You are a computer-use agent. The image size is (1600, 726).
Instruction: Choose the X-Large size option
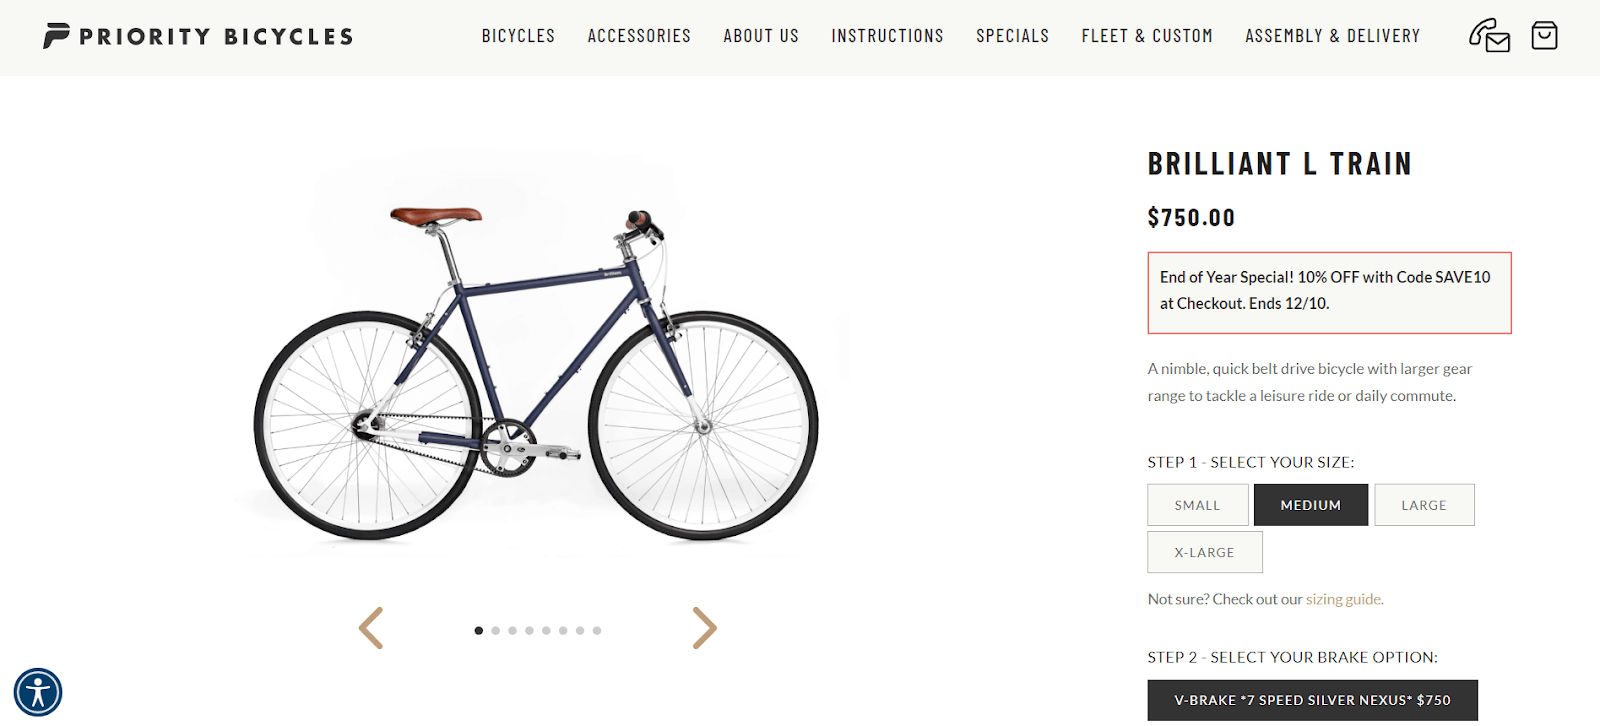tap(1204, 552)
